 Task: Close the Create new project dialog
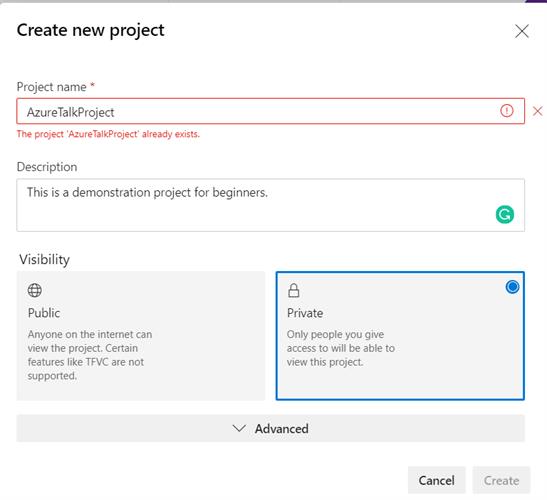pyautogui.click(x=522, y=31)
